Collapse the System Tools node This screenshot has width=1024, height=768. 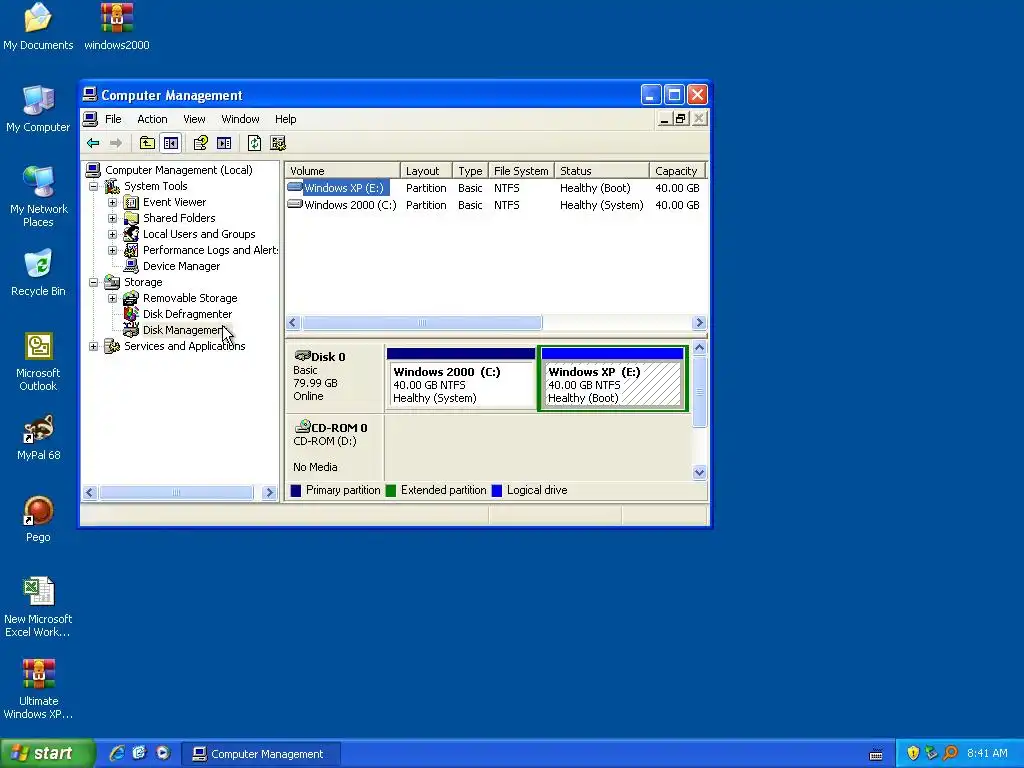[x=93, y=186]
